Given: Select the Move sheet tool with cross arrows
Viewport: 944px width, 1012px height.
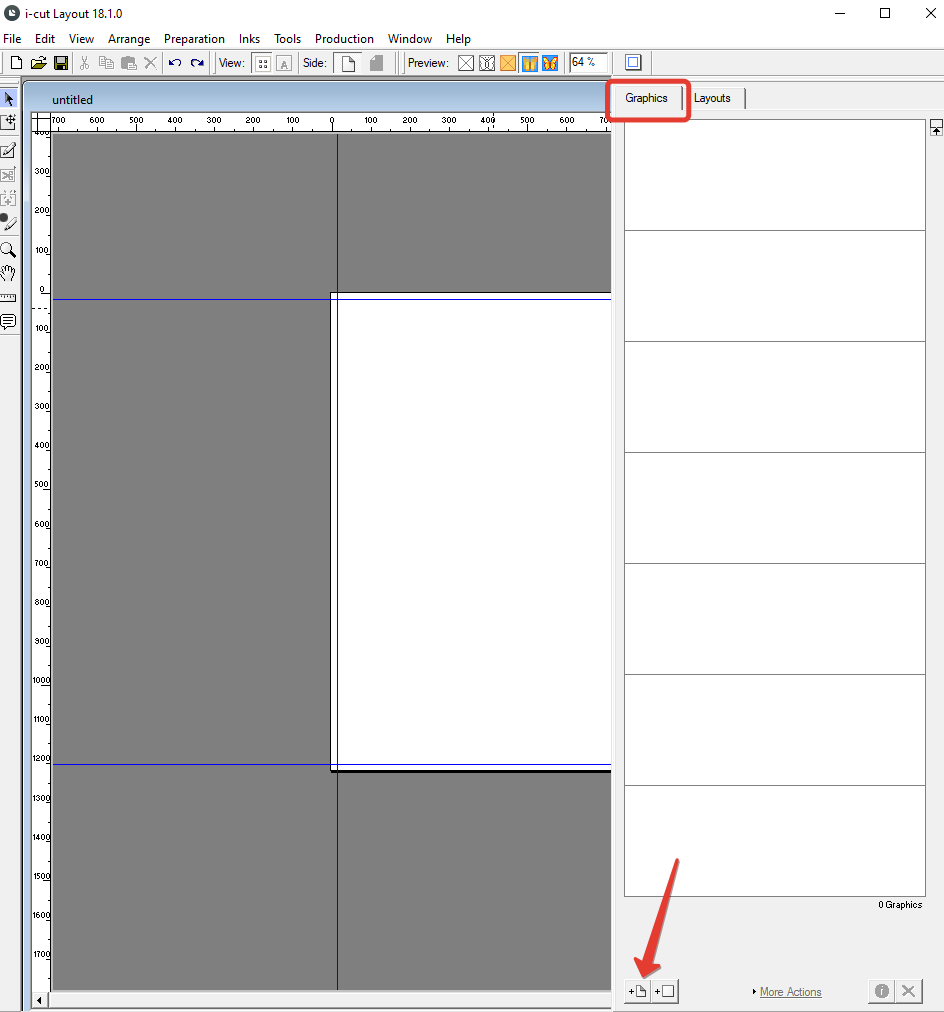Looking at the screenshot, I should [9, 121].
